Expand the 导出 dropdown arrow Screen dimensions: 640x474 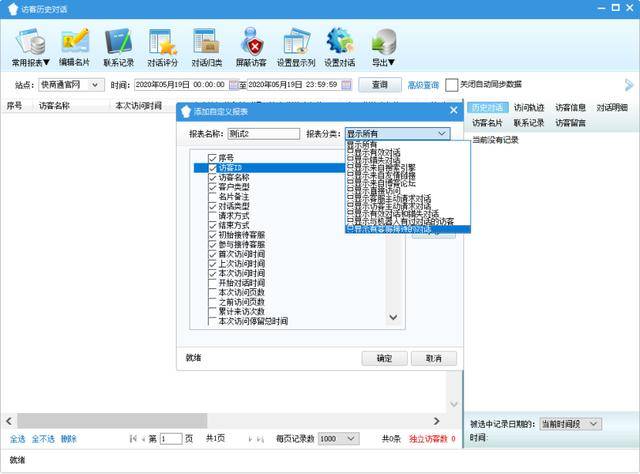391,62
